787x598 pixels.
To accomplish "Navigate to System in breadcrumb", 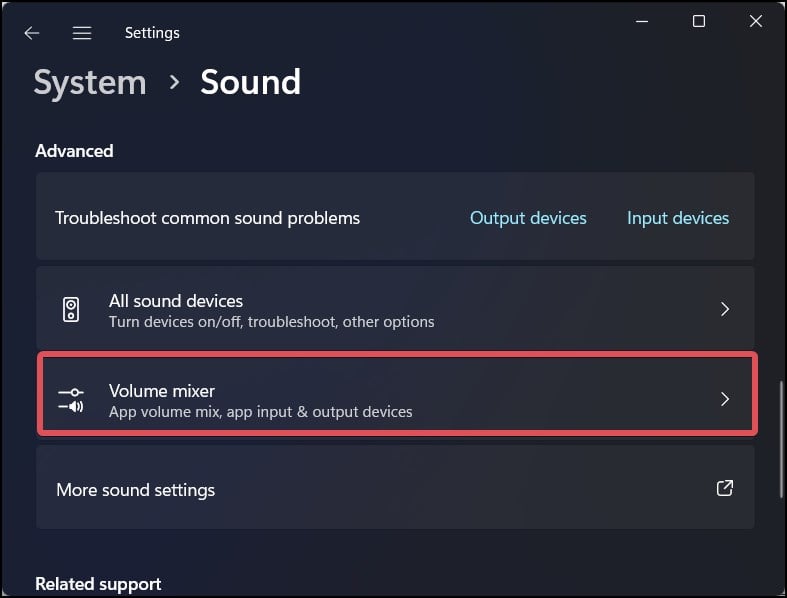I will pyautogui.click(x=90, y=82).
